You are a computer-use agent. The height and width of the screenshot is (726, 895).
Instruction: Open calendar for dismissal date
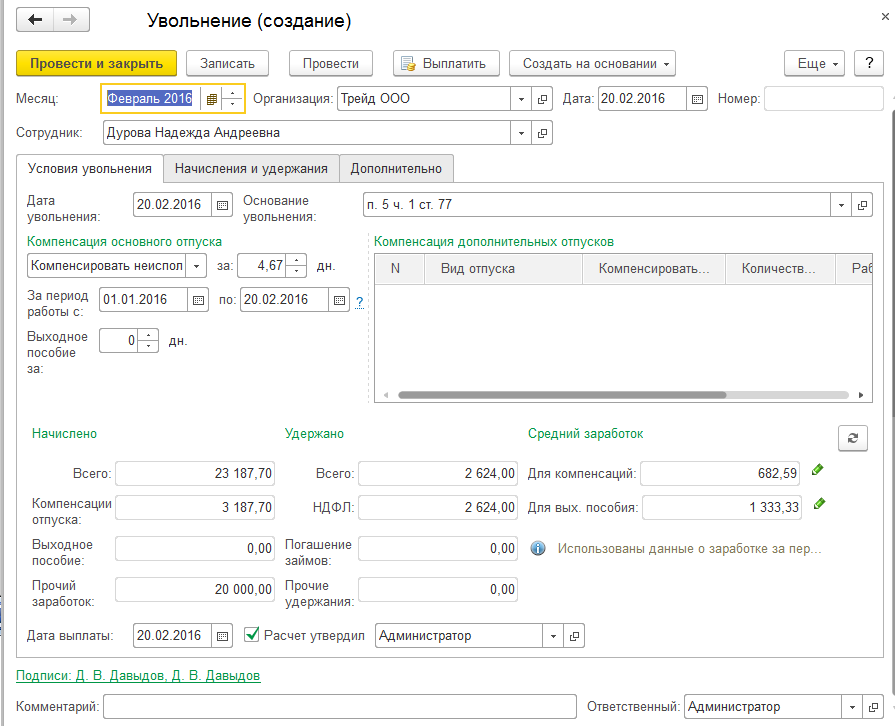[222, 204]
